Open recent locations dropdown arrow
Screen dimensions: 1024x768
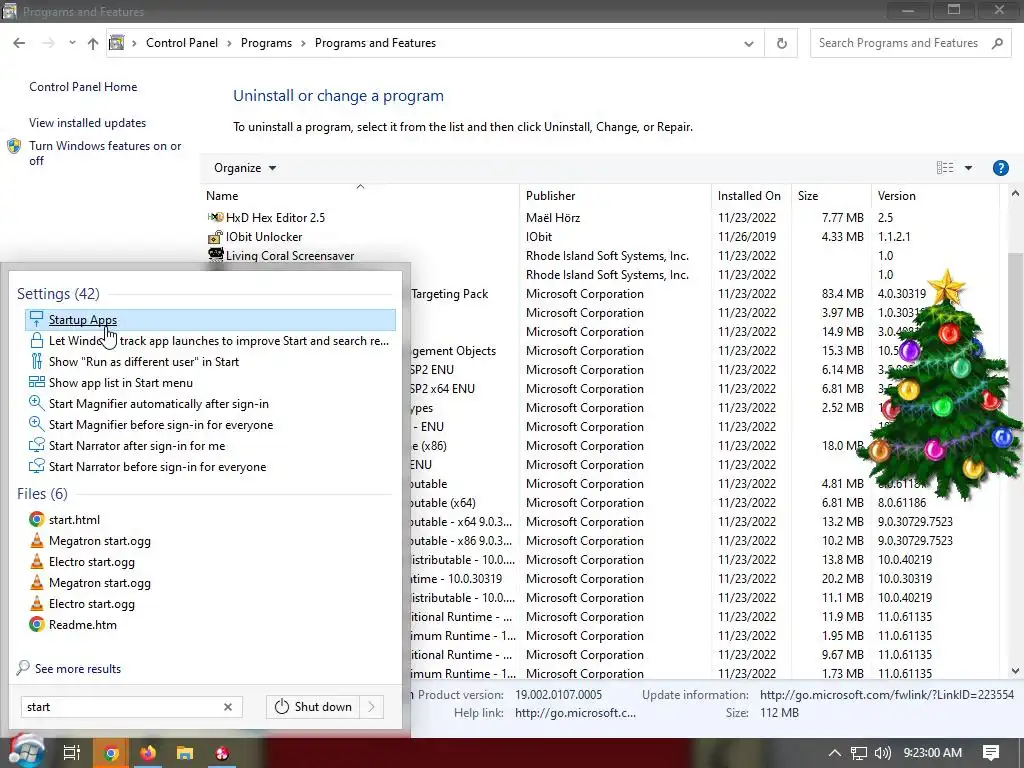click(72, 43)
